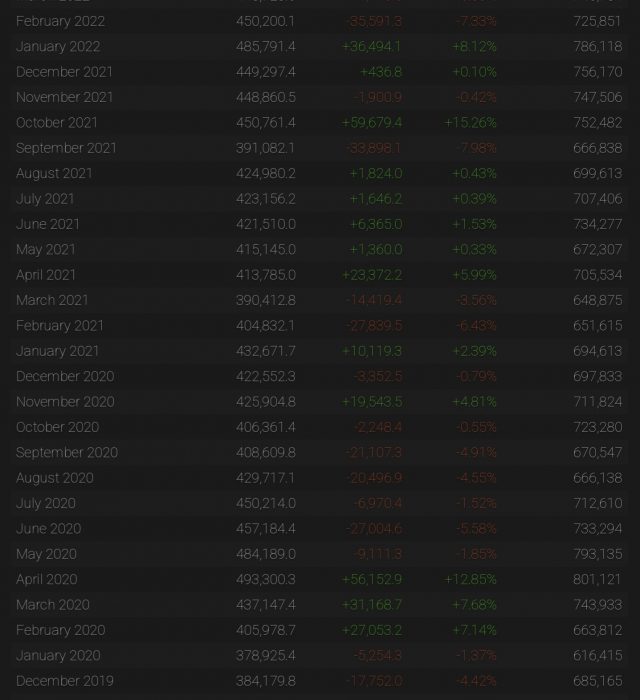Select peak players value 793,135
Screen dimensions: 640x700
point(598,554)
